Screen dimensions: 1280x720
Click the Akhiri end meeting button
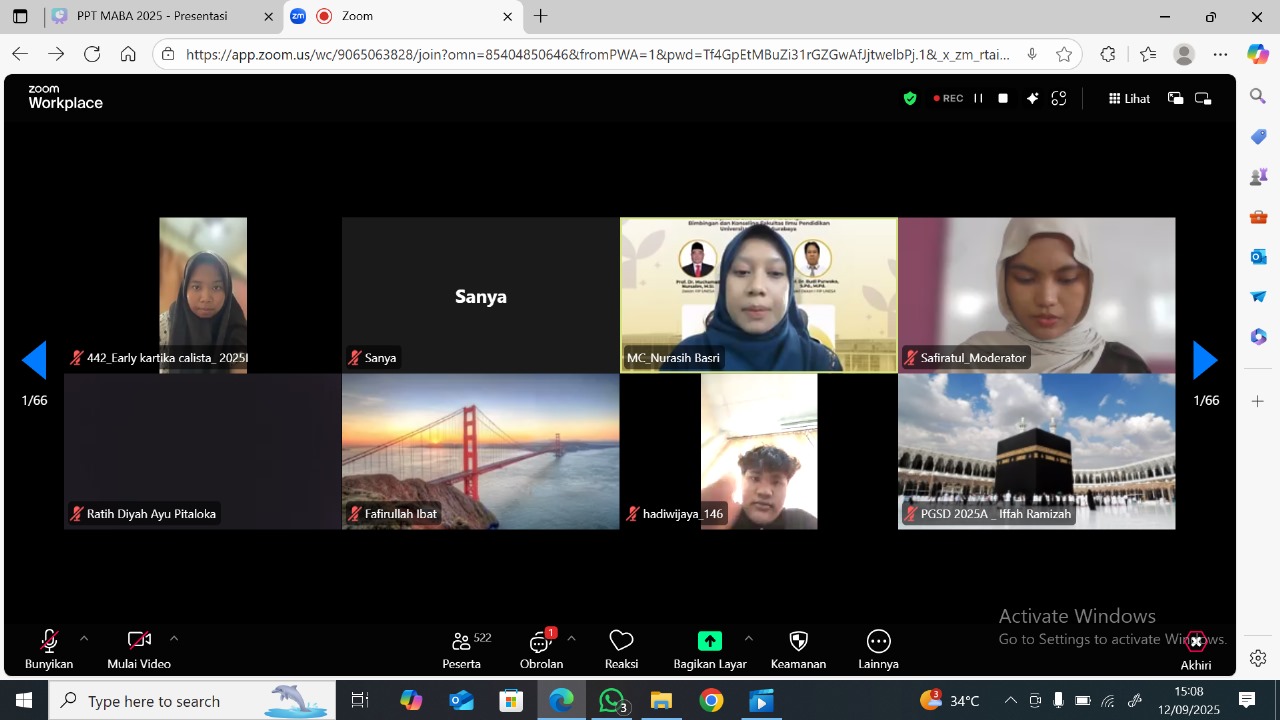(1196, 650)
